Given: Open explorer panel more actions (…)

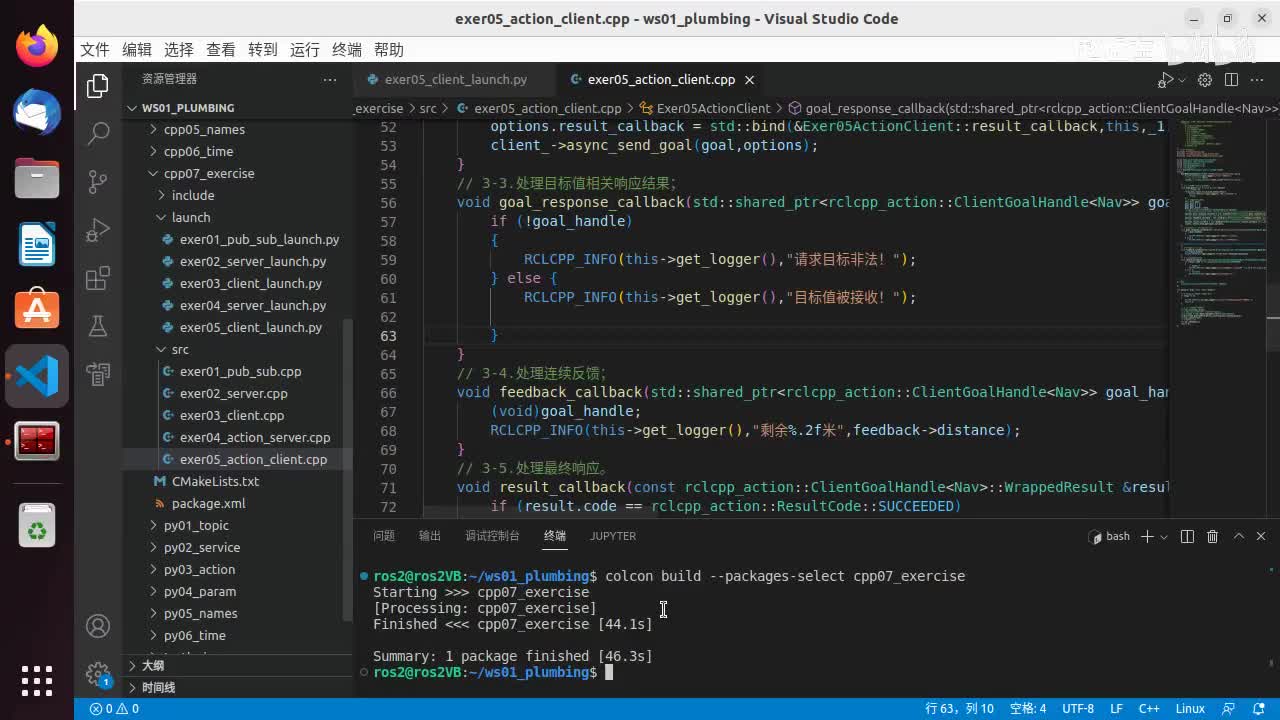Looking at the screenshot, I should 330,79.
